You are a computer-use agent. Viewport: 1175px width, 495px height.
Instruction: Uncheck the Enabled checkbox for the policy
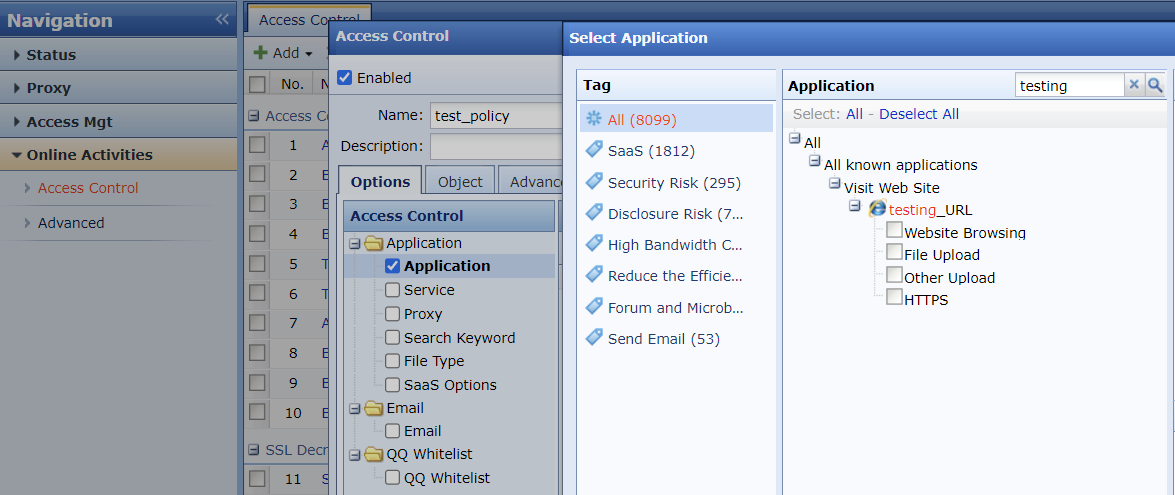[345, 78]
